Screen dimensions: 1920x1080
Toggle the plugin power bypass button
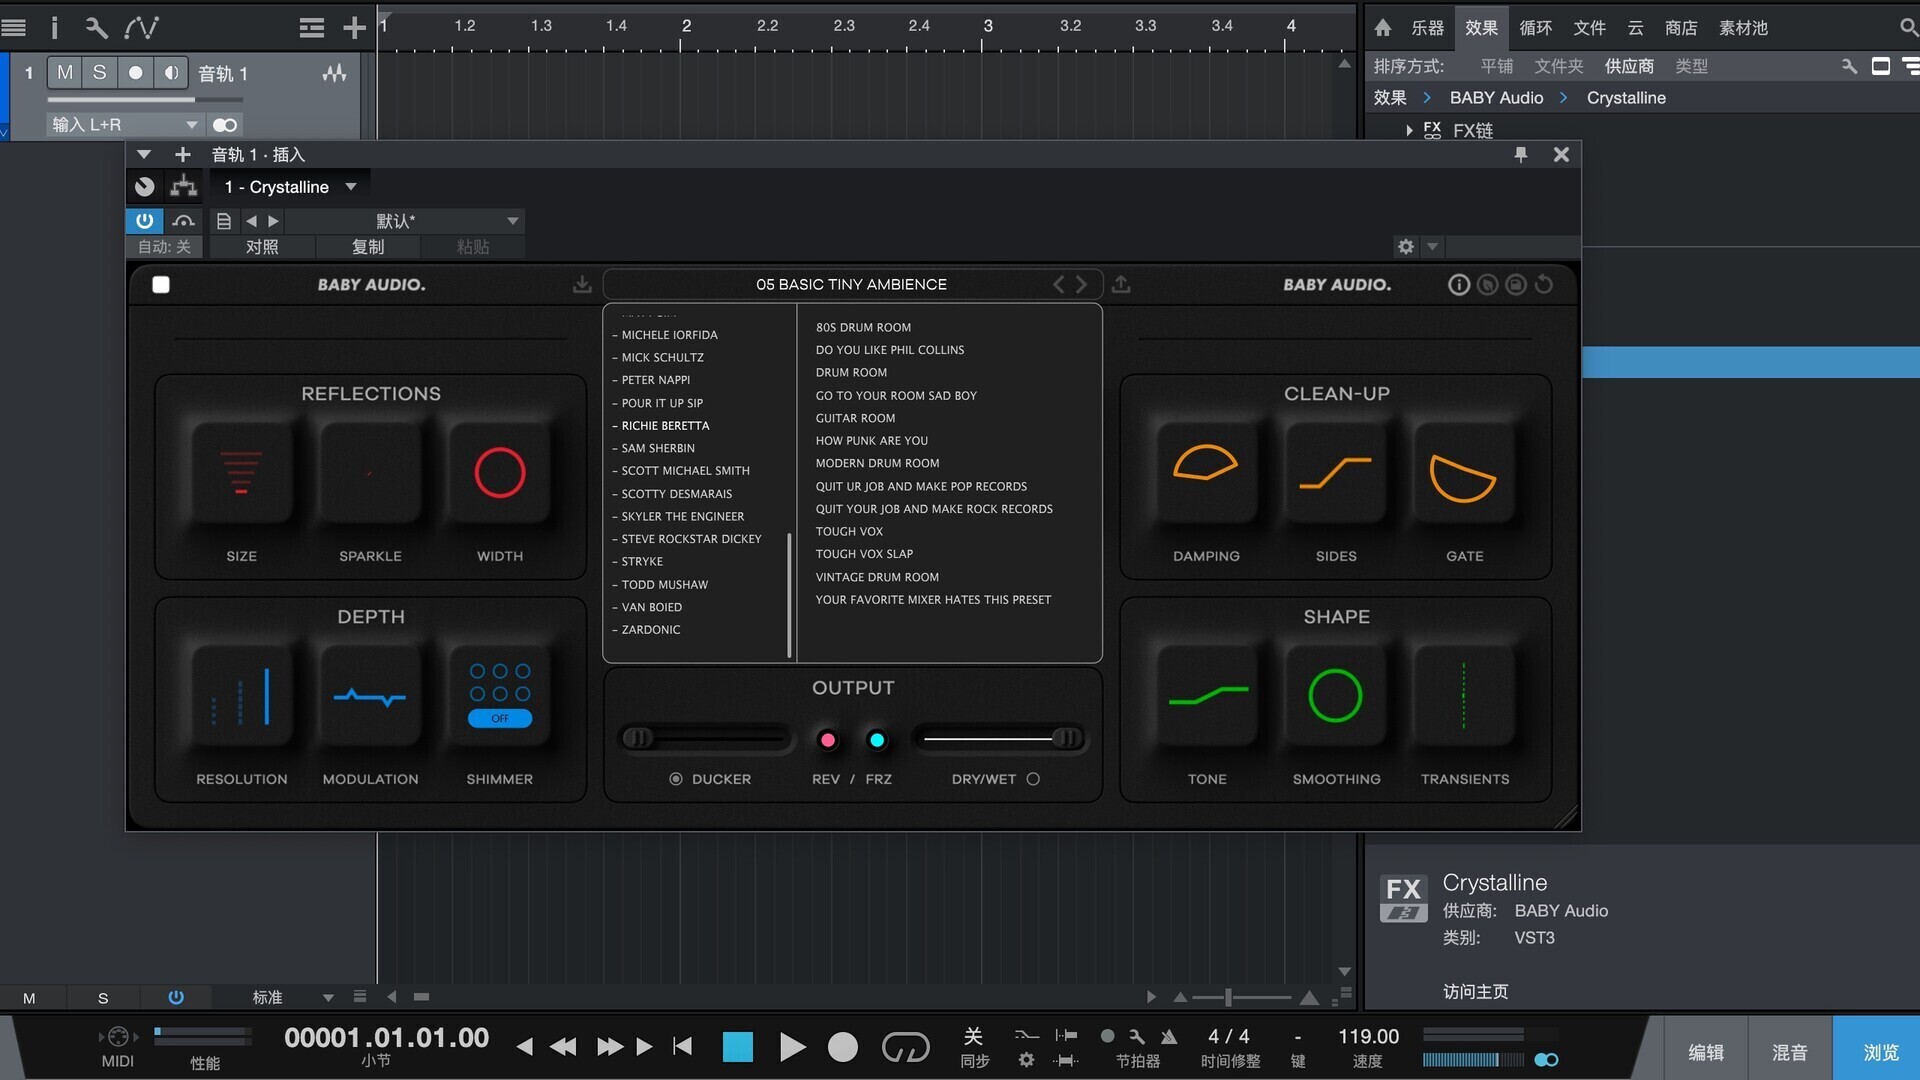click(x=145, y=221)
